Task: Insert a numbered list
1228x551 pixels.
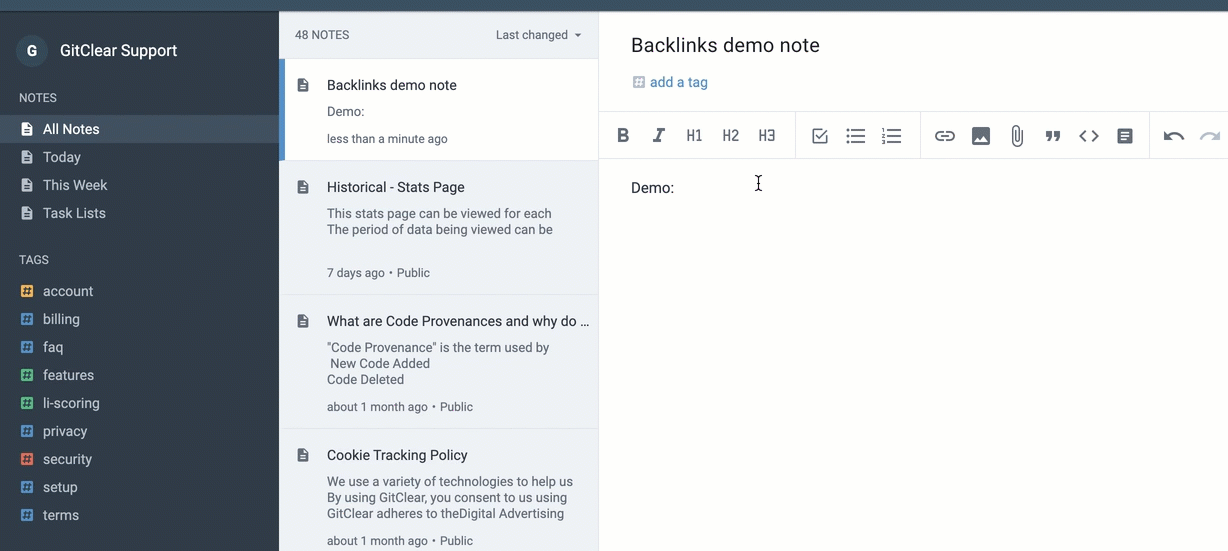Action: tap(892, 136)
